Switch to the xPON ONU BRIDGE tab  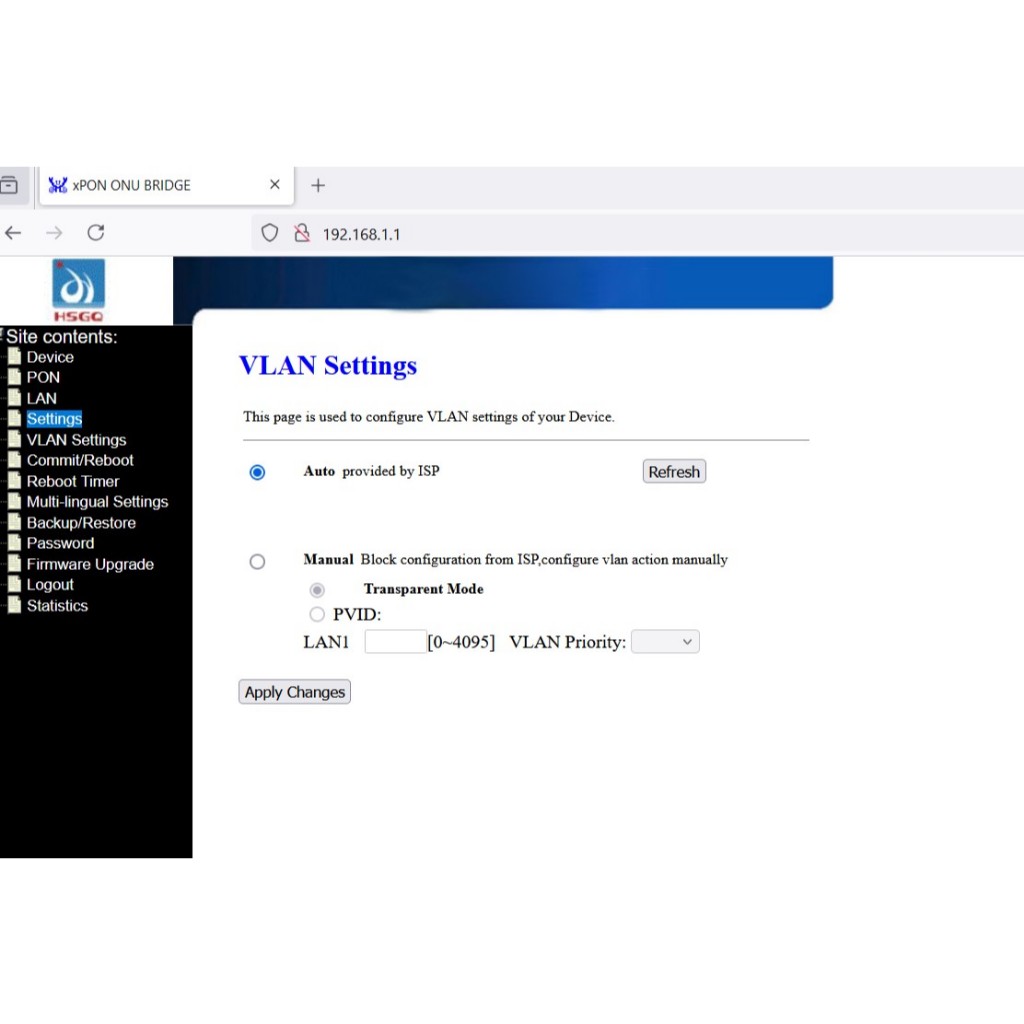[x=160, y=185]
